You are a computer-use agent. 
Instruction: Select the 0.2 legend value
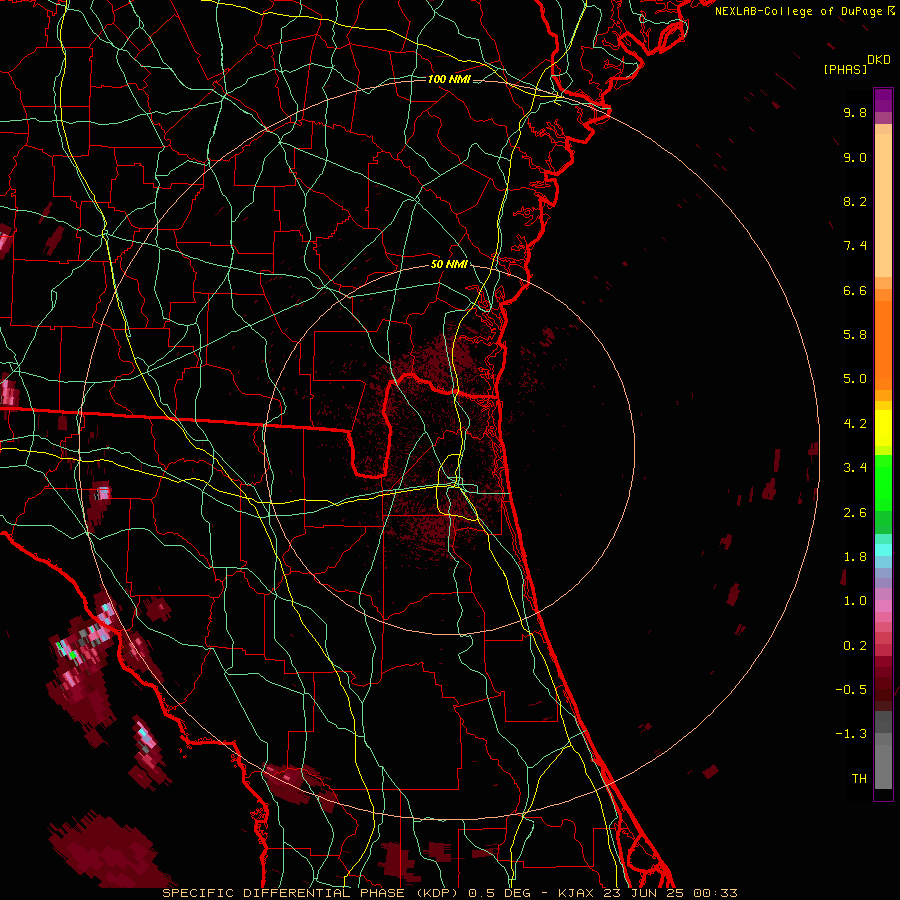point(855,646)
